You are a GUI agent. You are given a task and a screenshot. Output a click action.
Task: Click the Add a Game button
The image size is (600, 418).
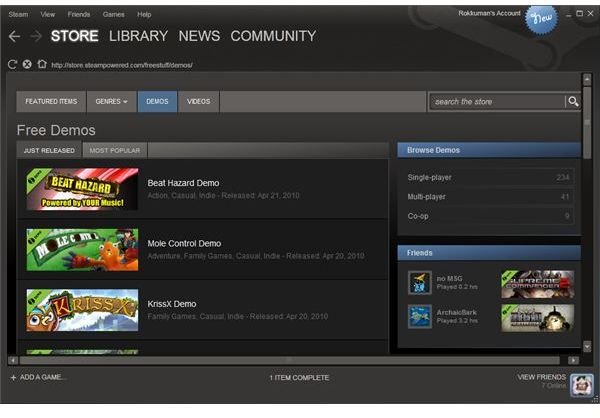(x=38, y=377)
